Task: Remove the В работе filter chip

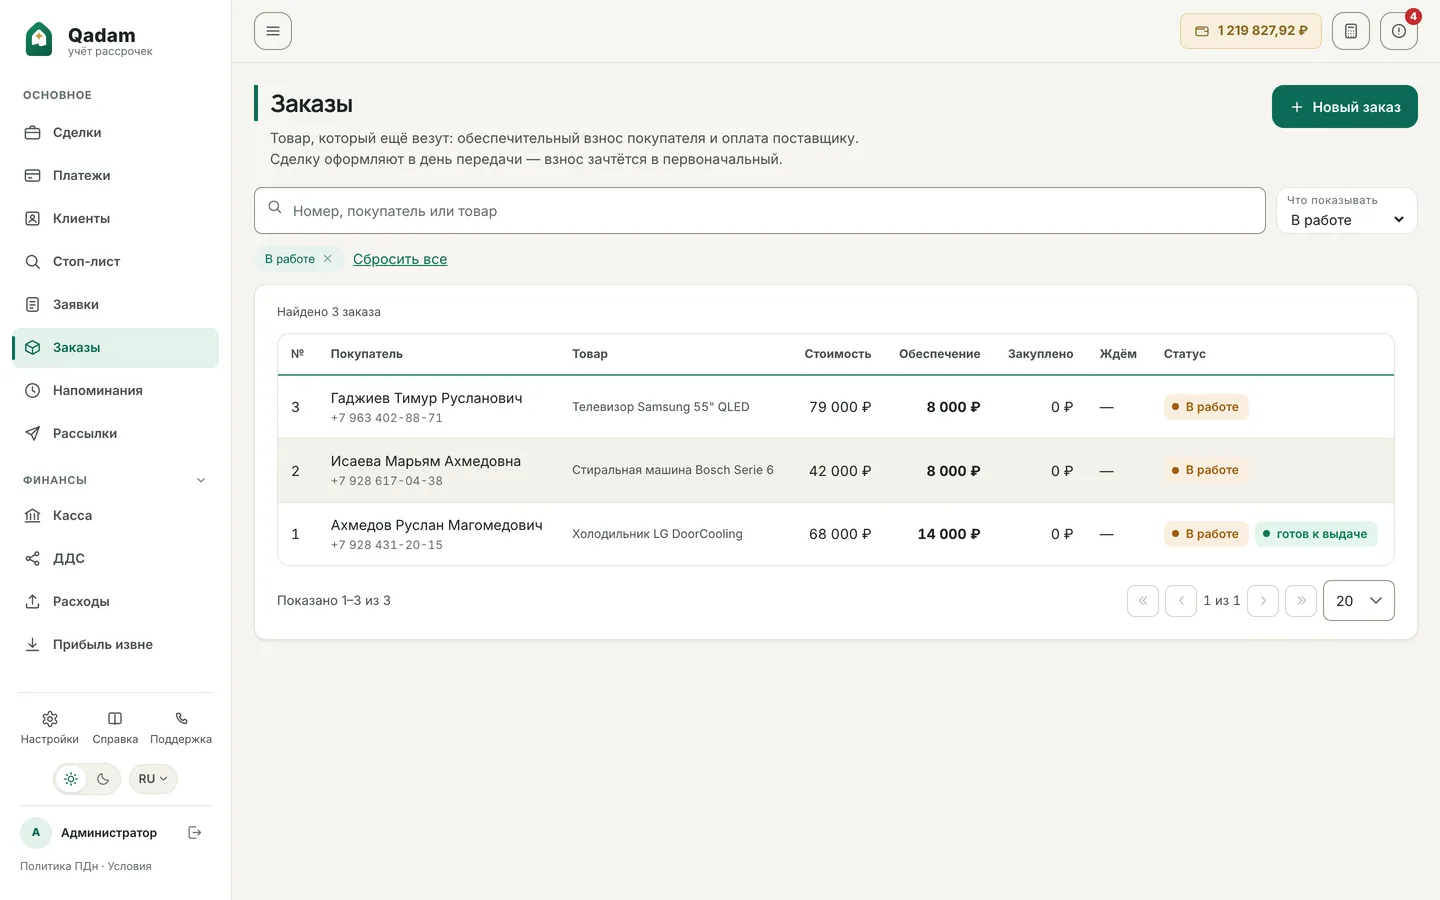Action: [x=327, y=259]
